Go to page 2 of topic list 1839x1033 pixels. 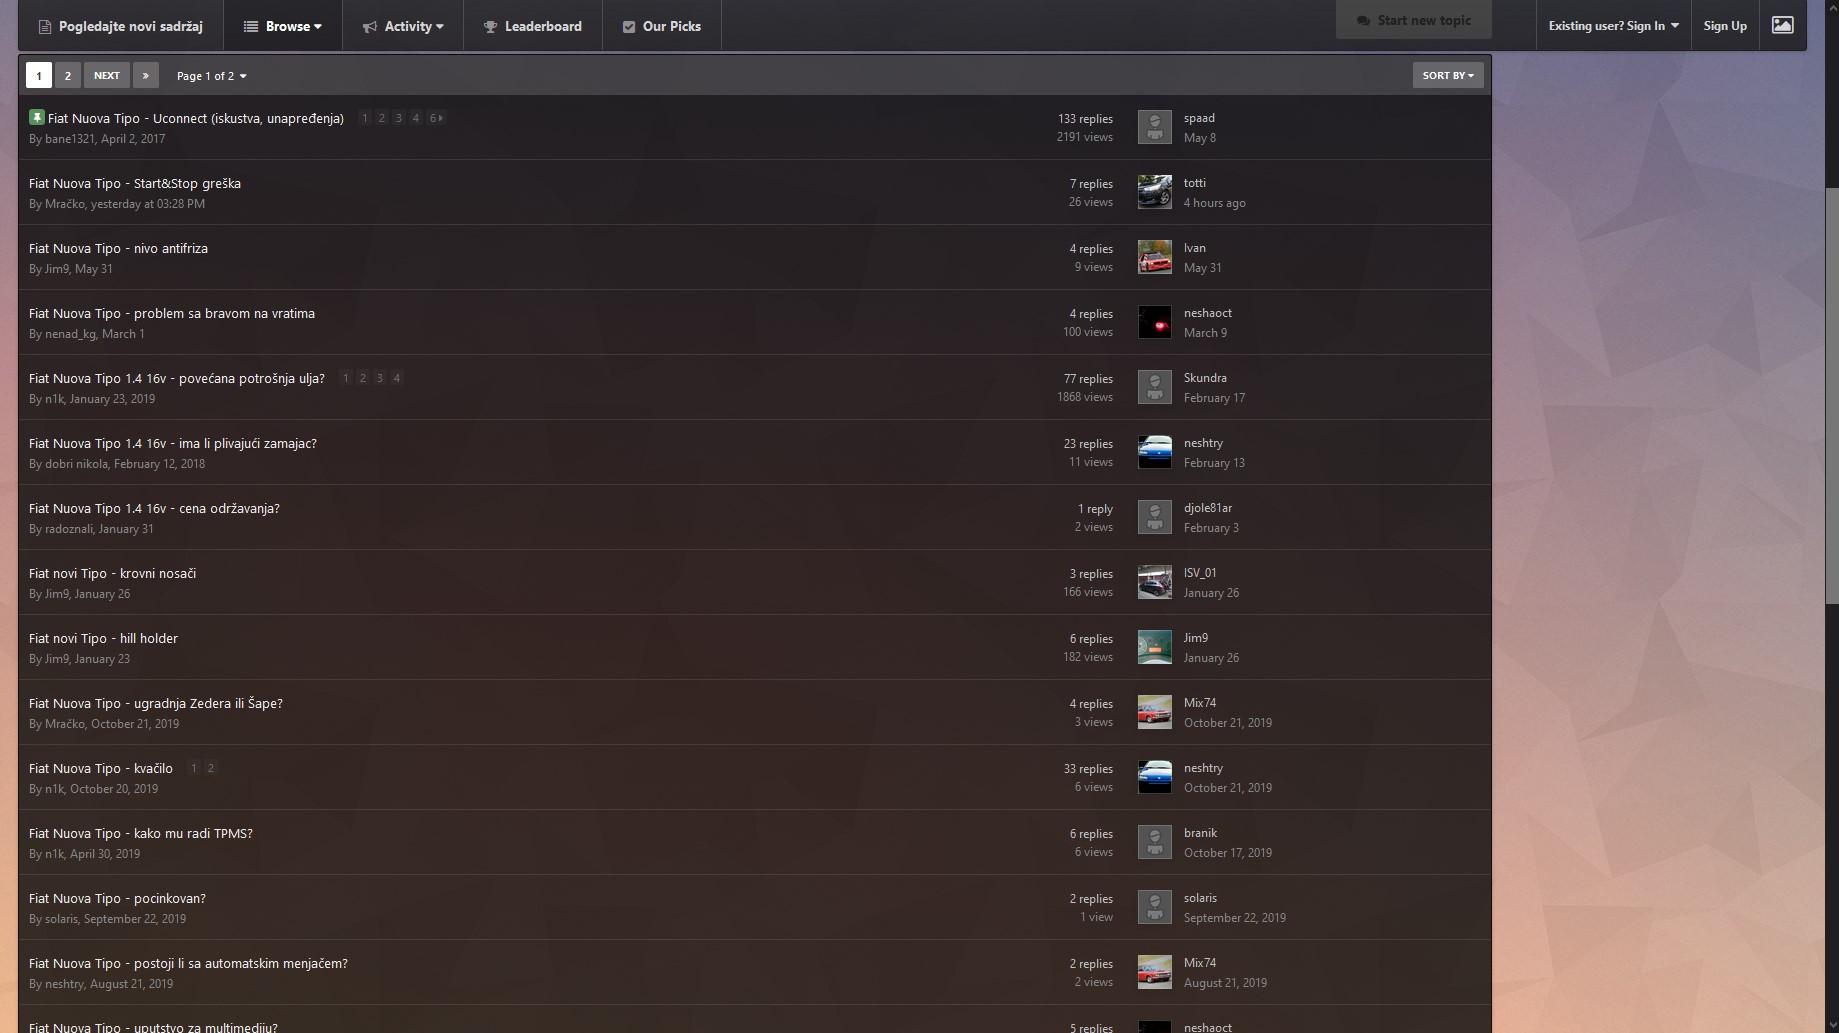coord(67,75)
